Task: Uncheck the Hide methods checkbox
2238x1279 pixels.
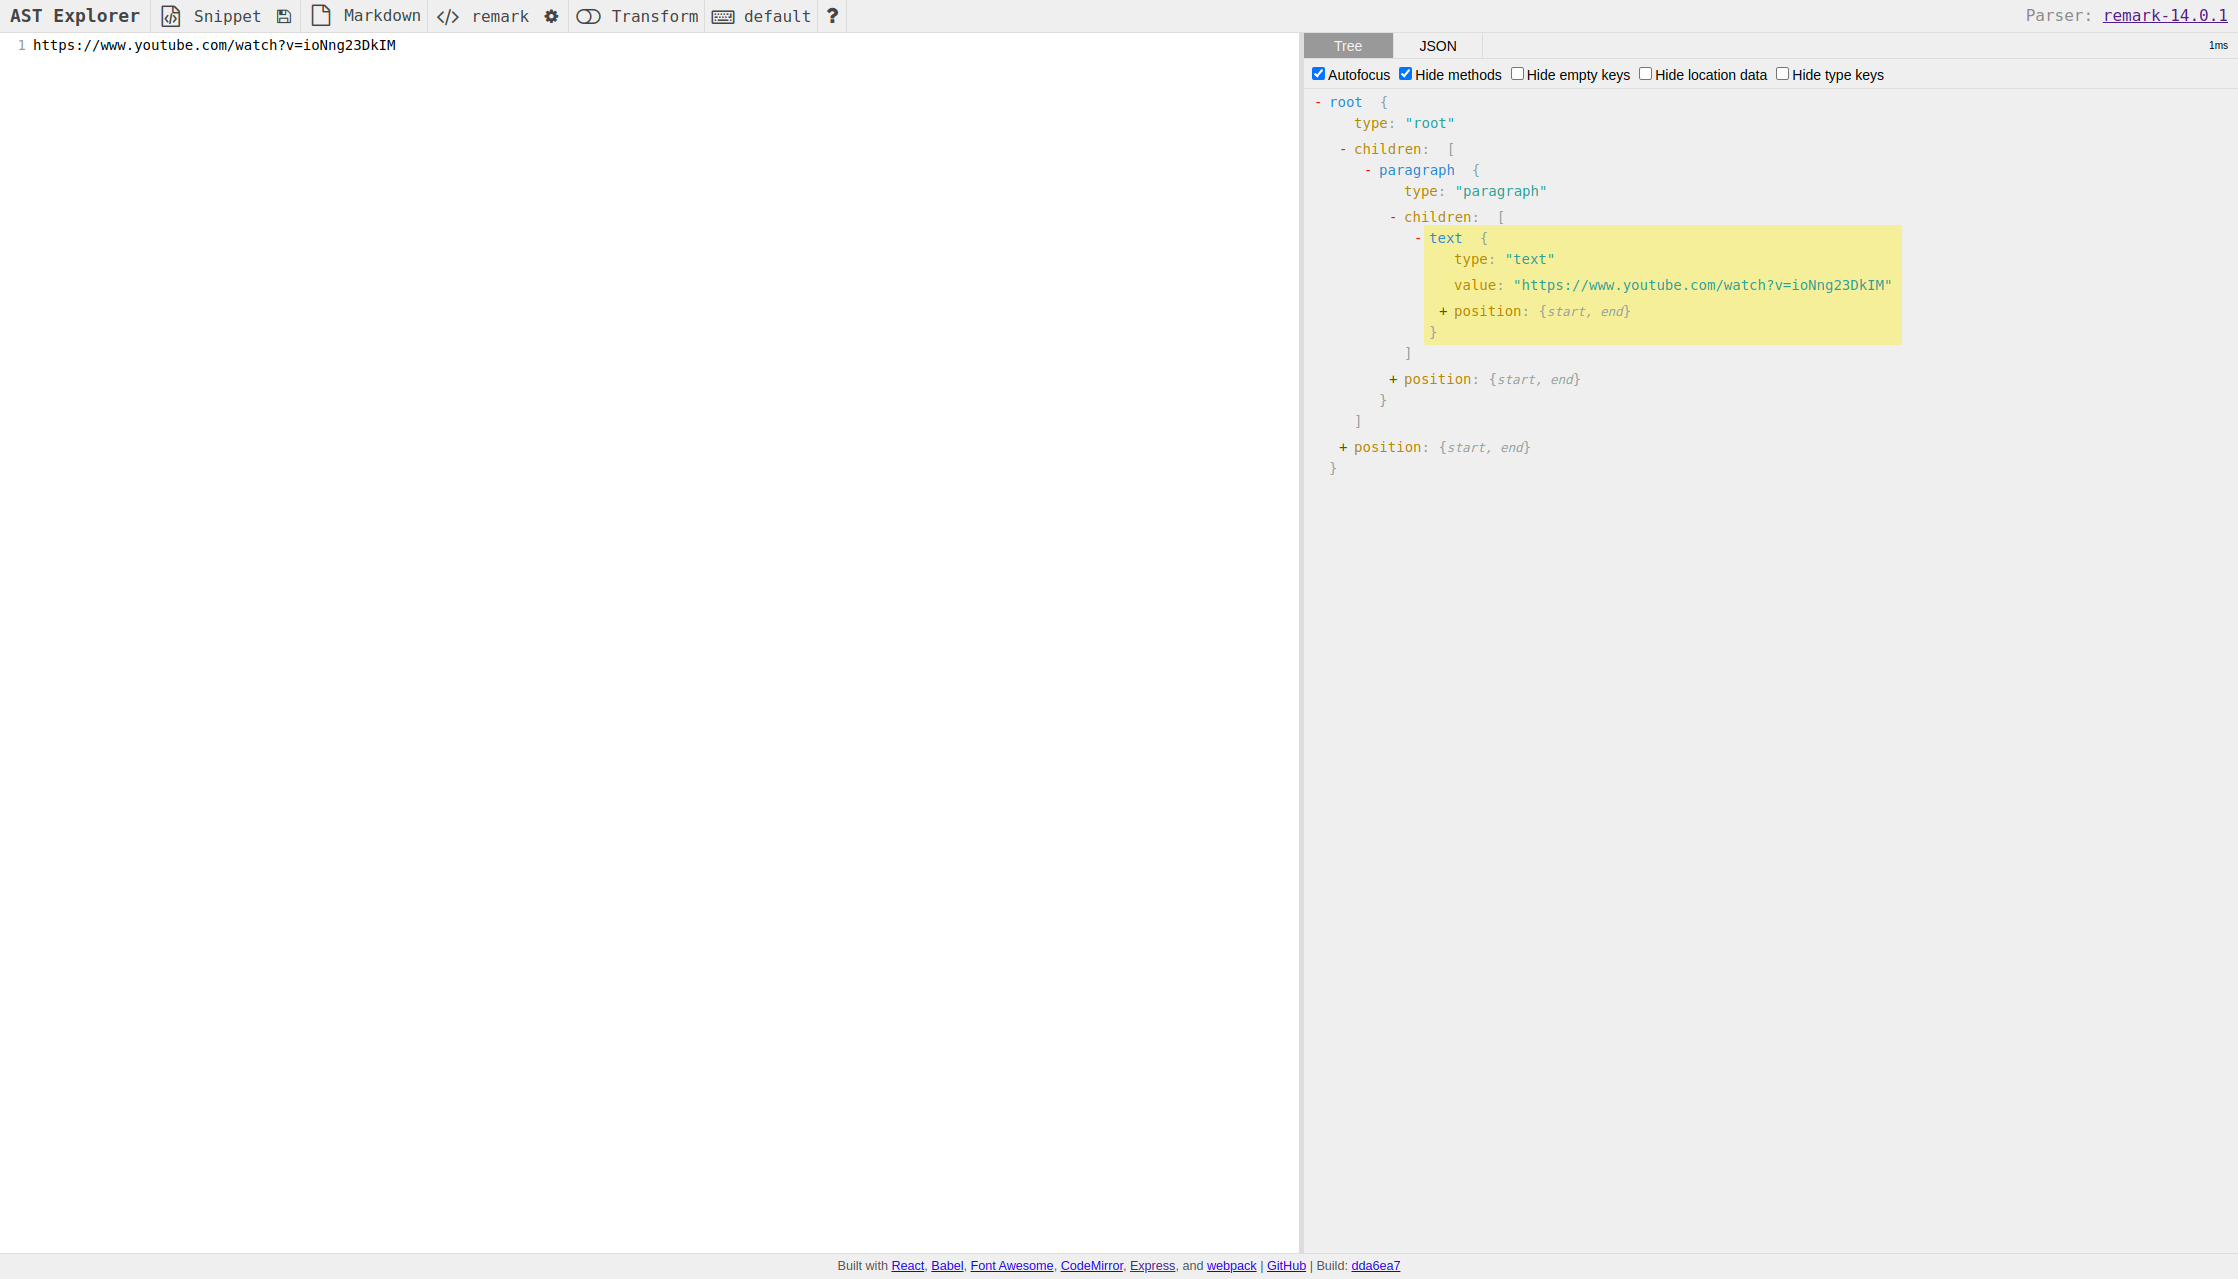Action: (1405, 73)
